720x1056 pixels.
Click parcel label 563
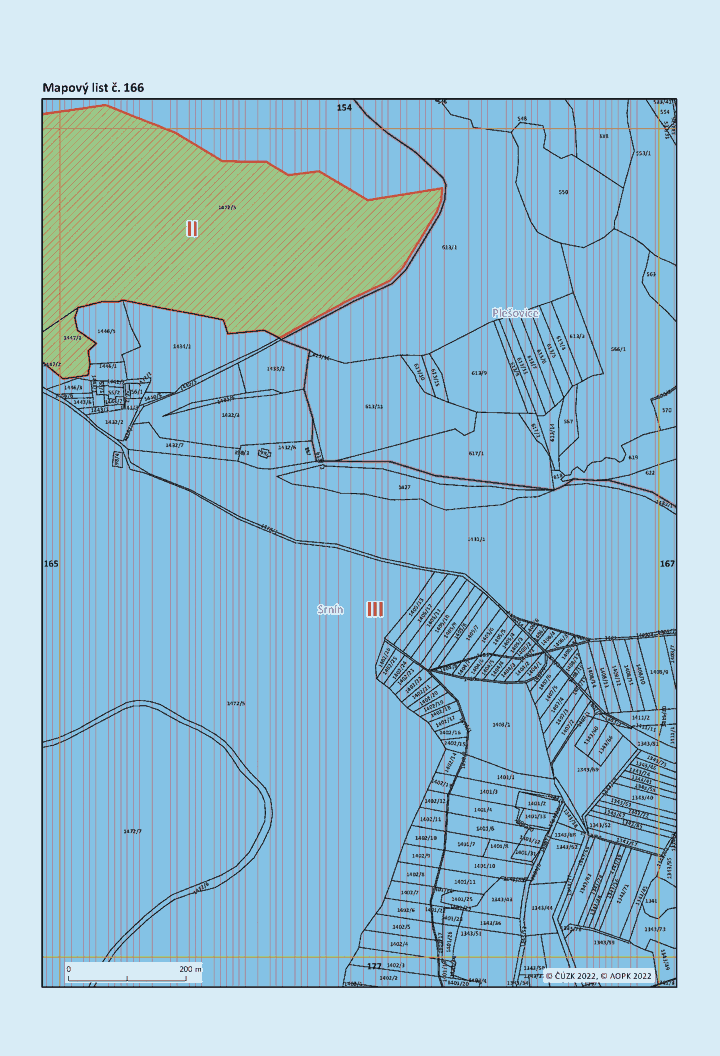click(x=651, y=274)
